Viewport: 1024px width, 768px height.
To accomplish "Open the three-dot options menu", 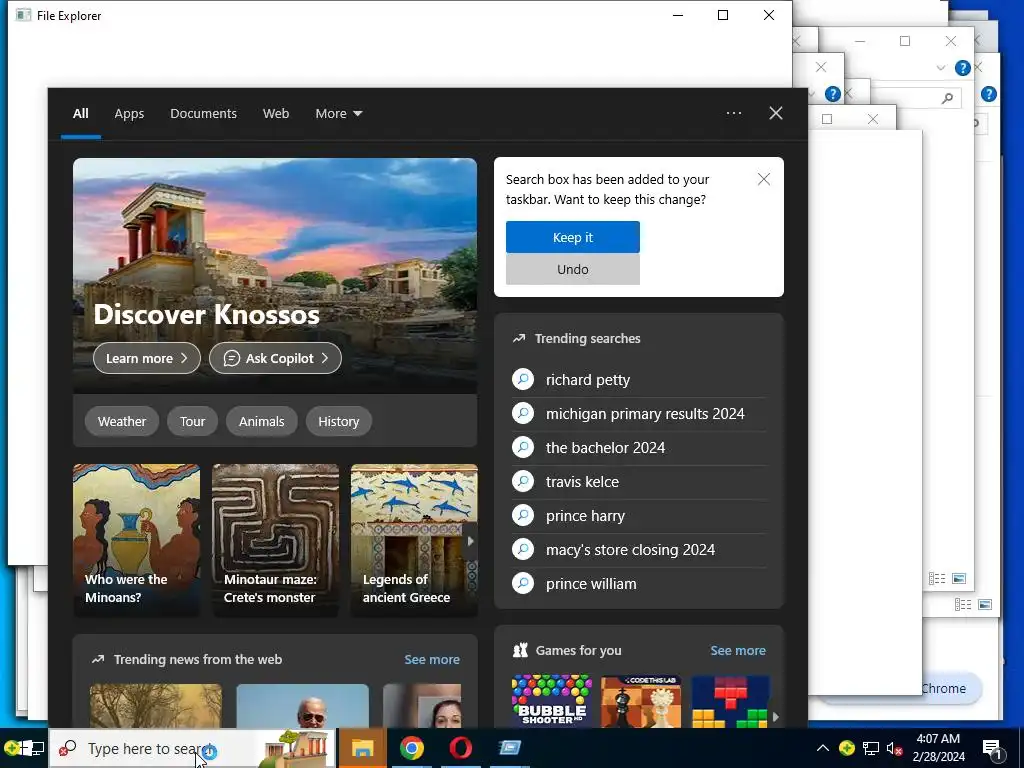I will 733,113.
